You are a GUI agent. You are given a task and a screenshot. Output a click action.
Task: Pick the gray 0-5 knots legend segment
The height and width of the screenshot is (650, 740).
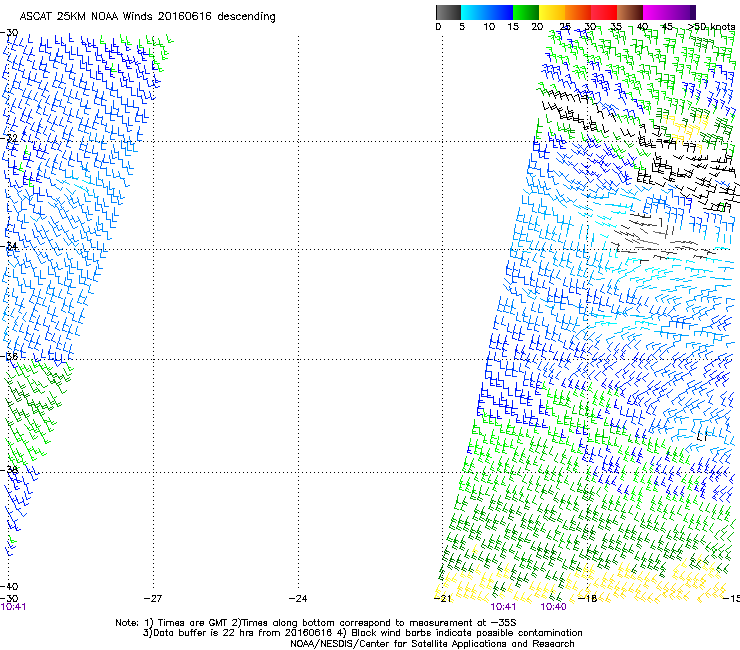click(448, 12)
